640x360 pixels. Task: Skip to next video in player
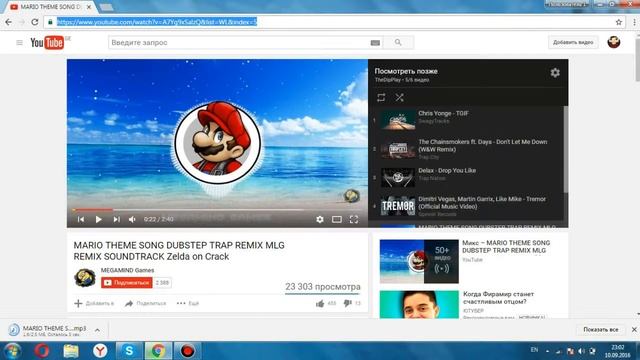[x=116, y=219]
